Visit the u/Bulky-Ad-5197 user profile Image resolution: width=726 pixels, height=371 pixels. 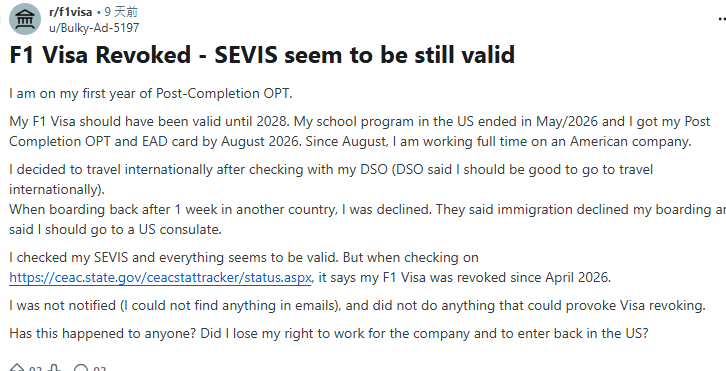[94, 28]
